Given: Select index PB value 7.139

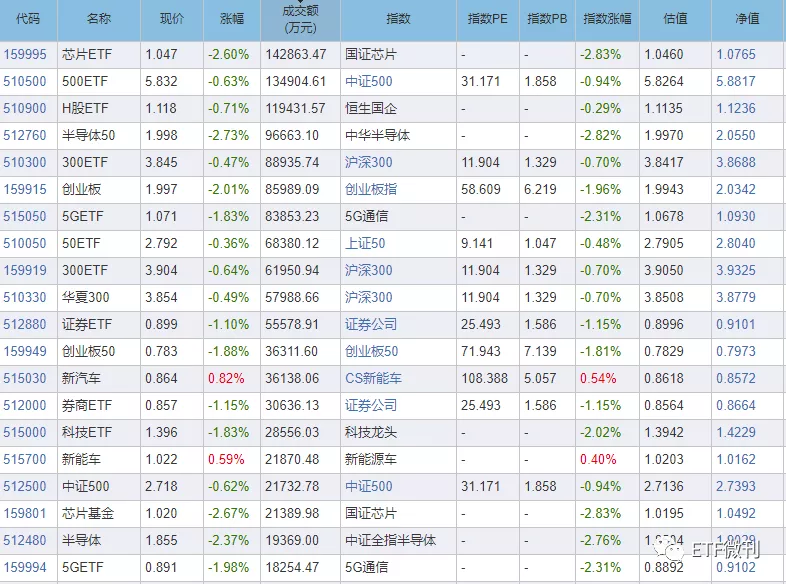Looking at the screenshot, I should tap(540, 351).
